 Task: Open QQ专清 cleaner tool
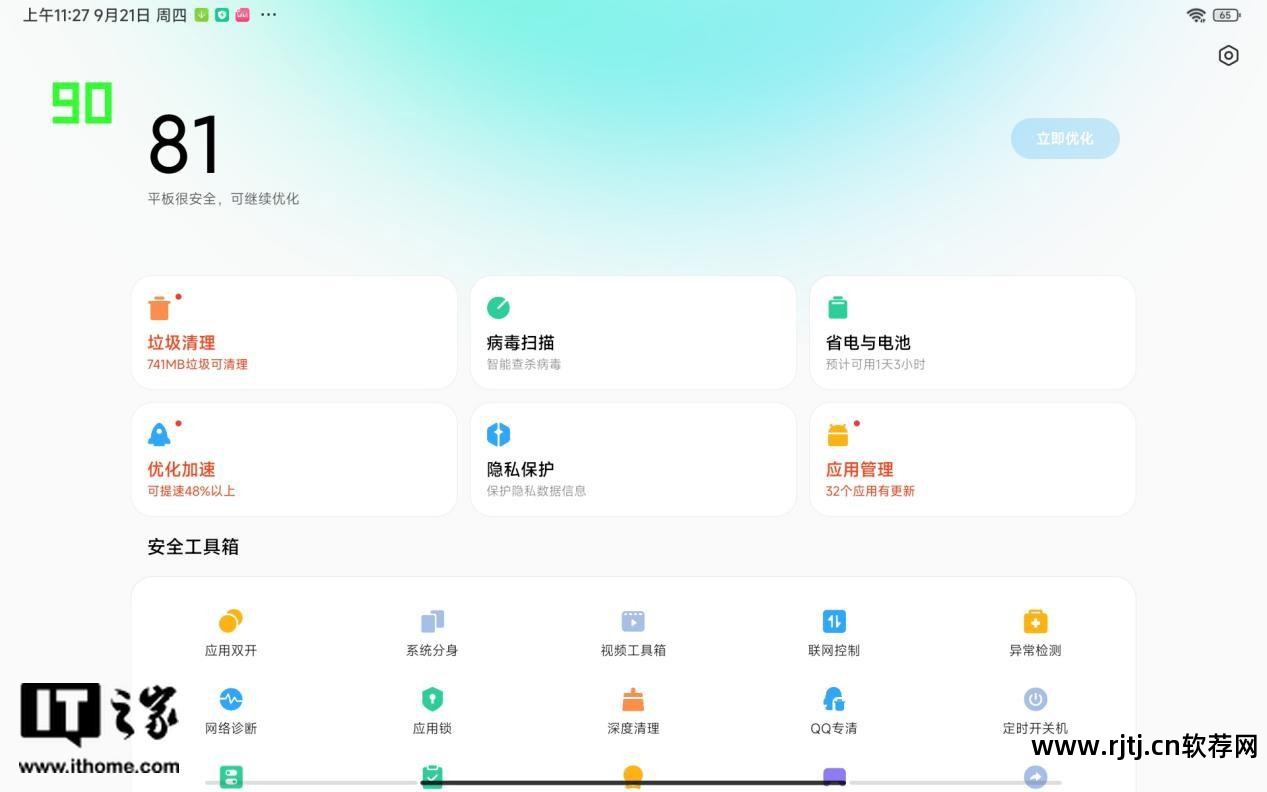(x=834, y=709)
